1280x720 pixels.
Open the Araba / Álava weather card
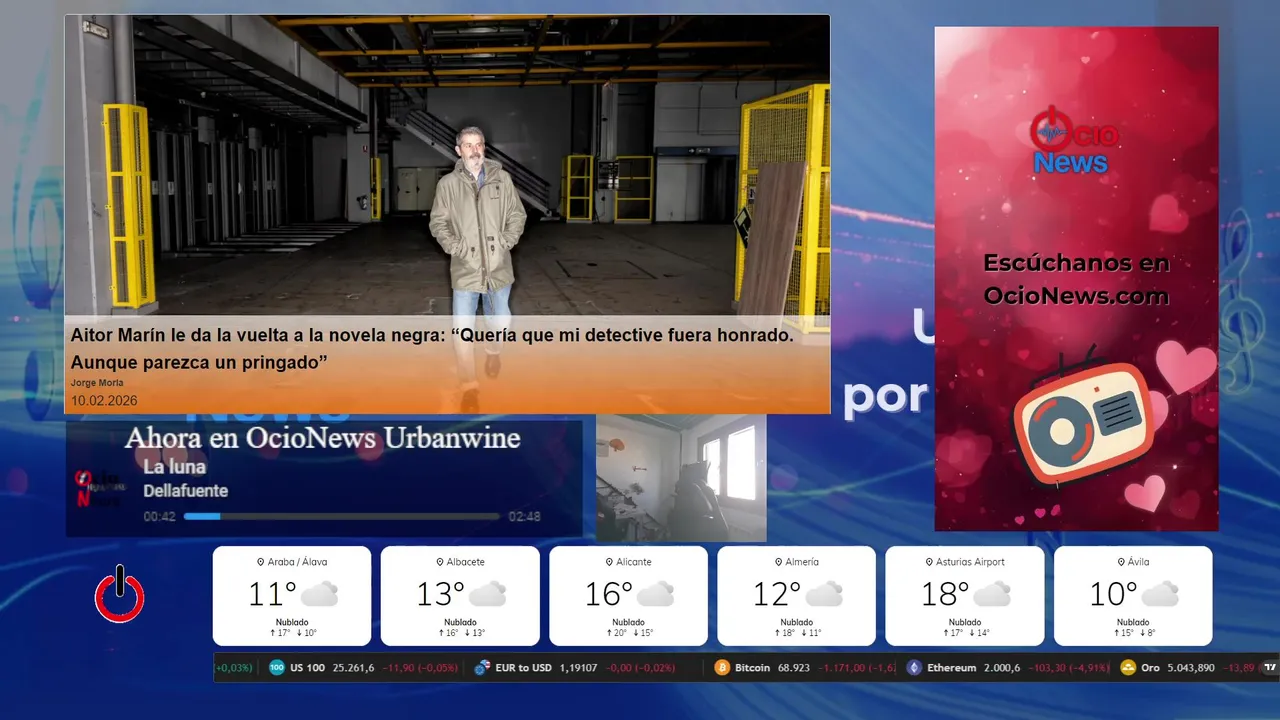[292, 595]
